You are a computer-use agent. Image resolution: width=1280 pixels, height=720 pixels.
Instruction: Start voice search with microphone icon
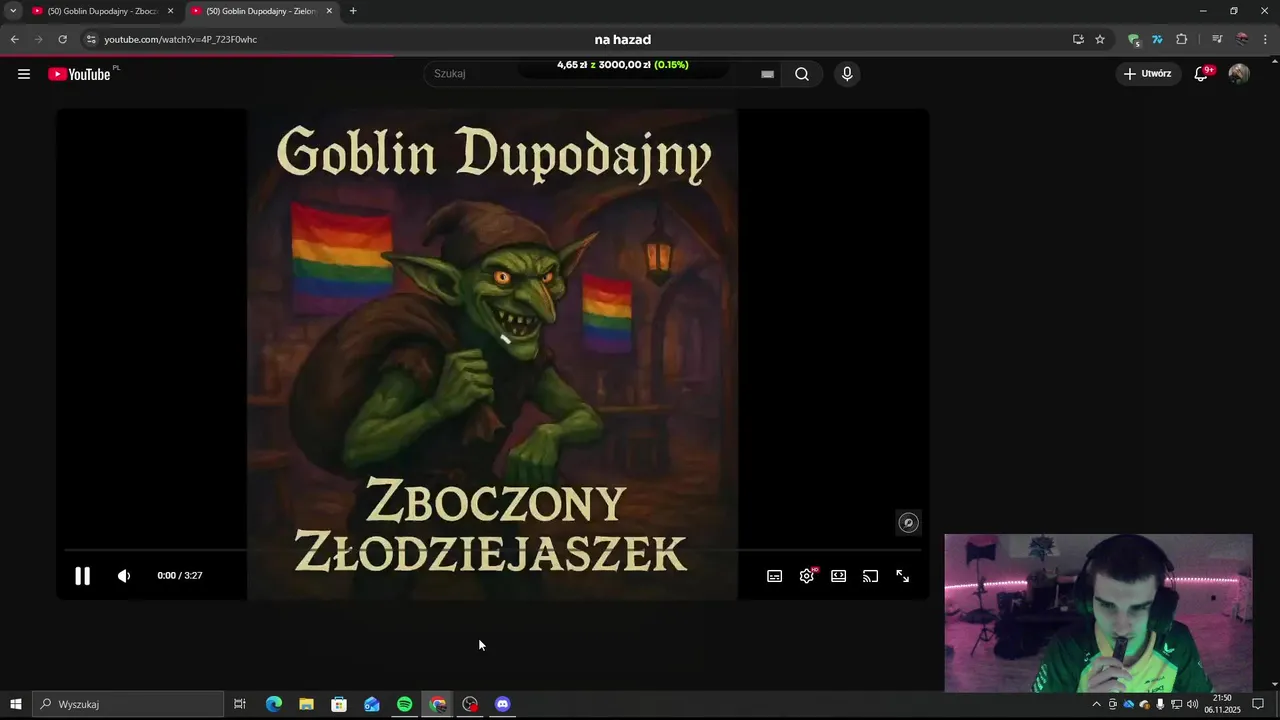pyautogui.click(x=847, y=74)
